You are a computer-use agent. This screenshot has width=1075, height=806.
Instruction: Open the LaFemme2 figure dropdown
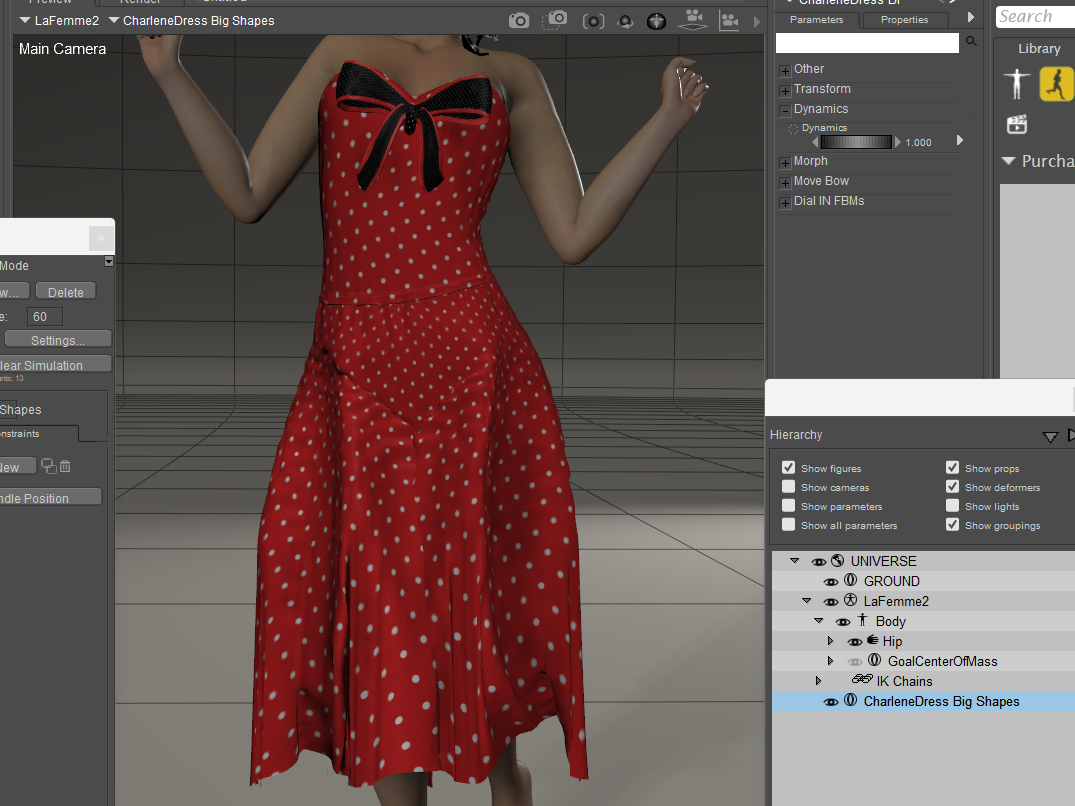coord(59,20)
